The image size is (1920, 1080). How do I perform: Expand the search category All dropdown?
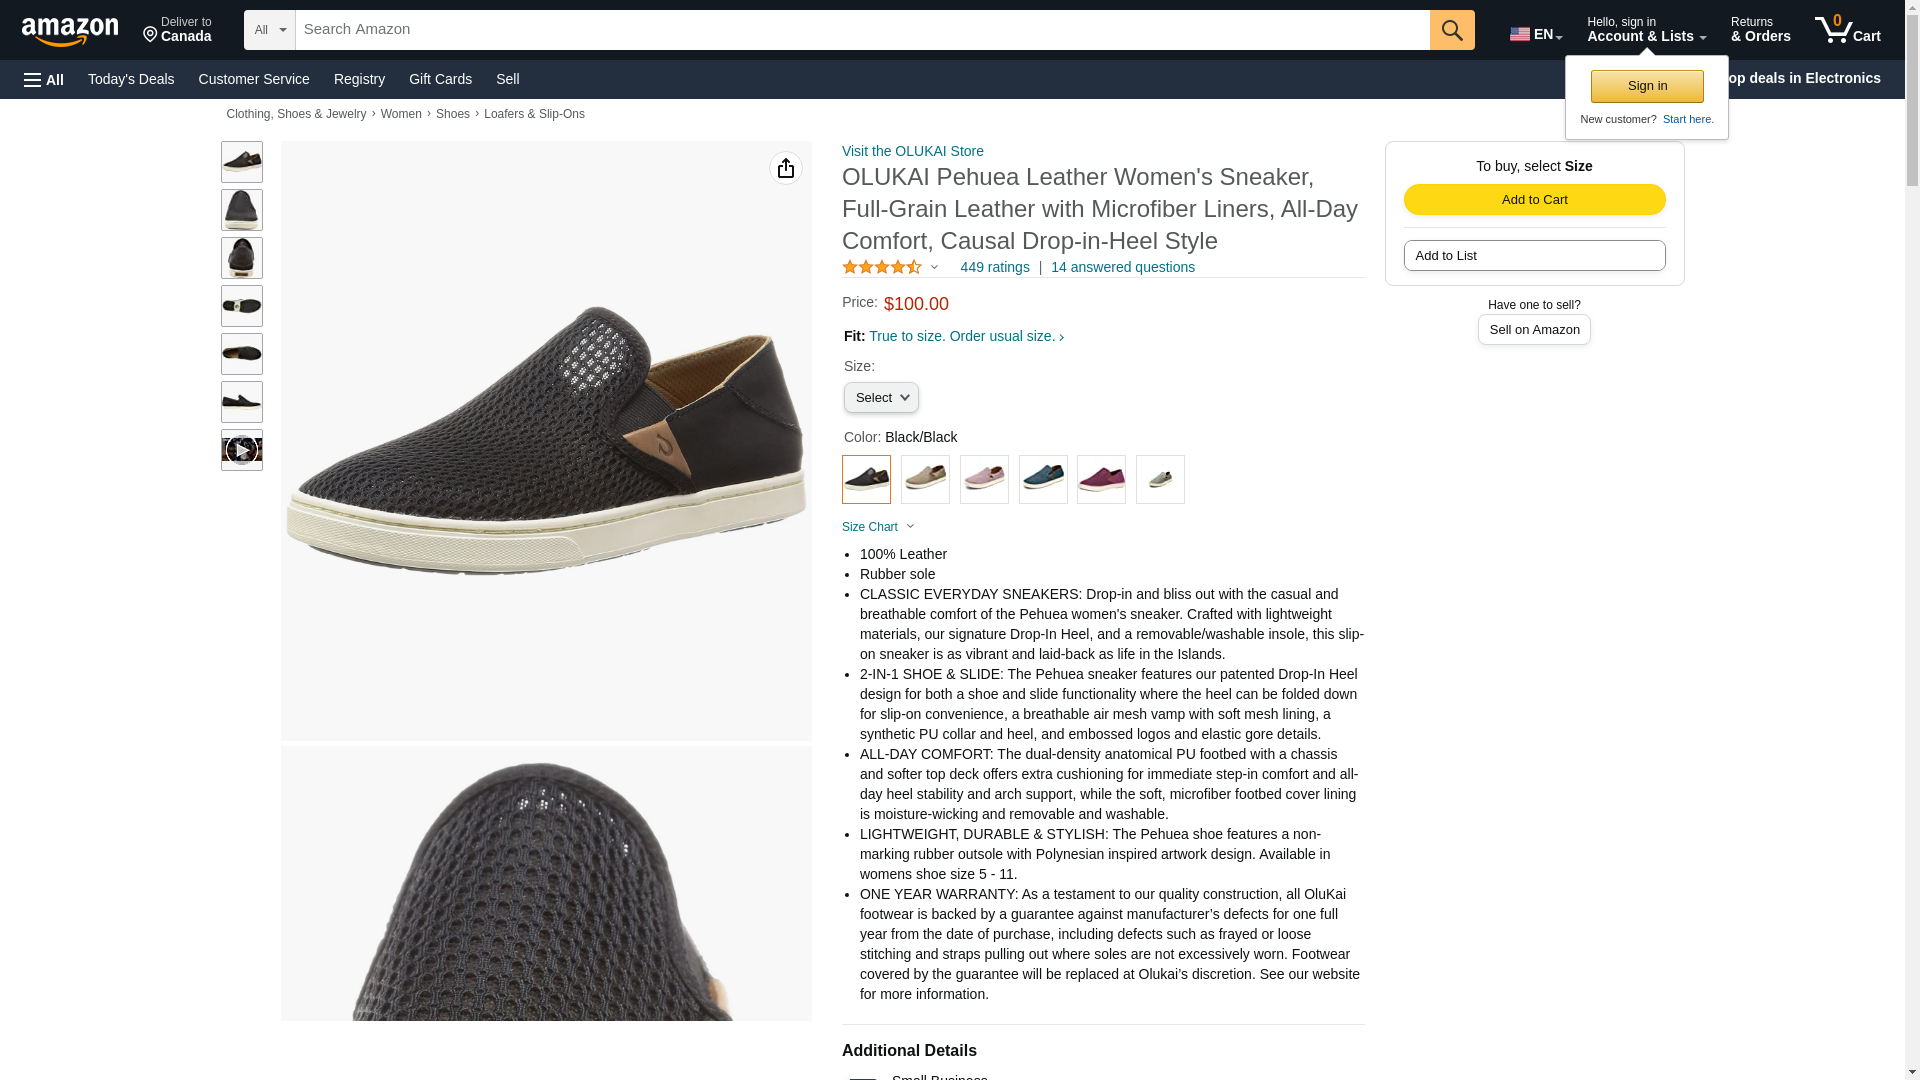[269, 30]
